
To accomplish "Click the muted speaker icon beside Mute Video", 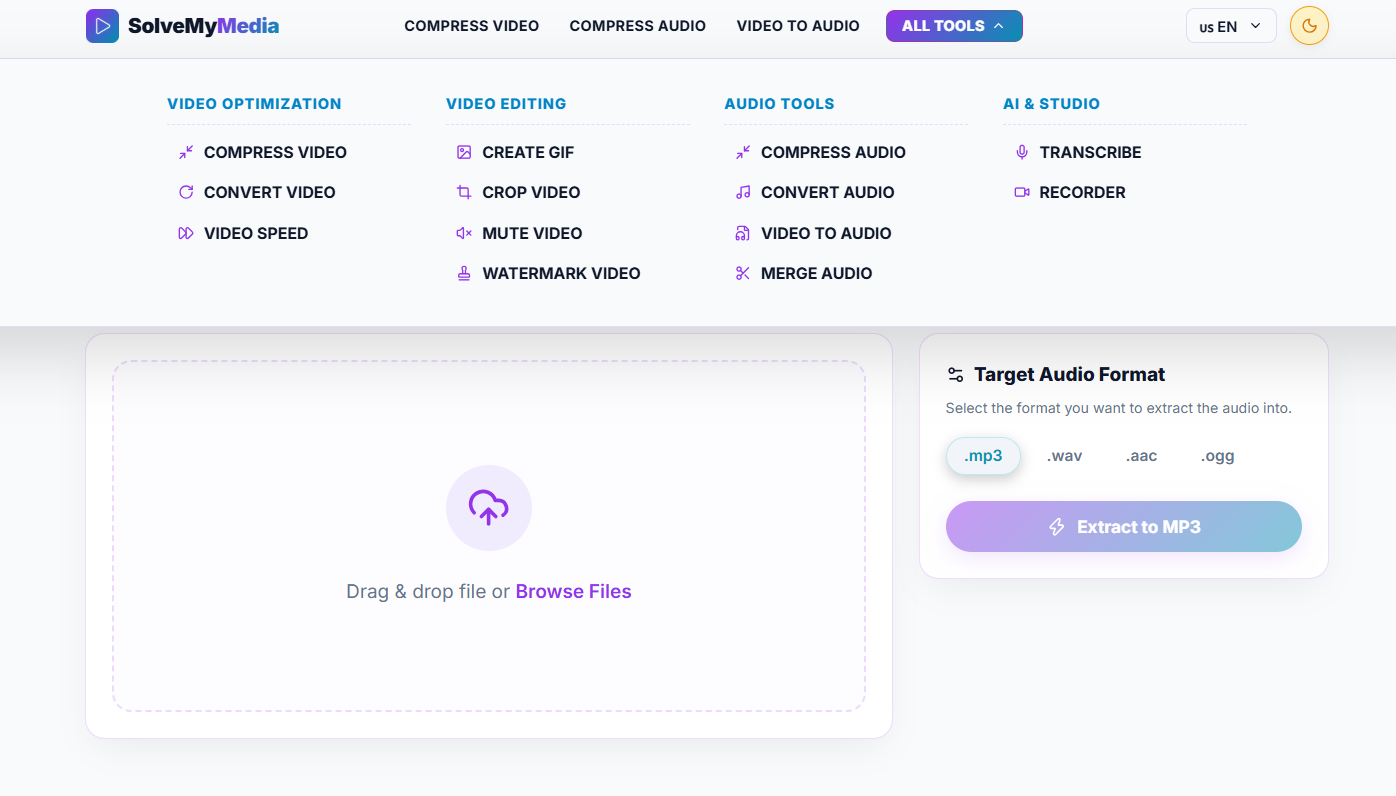I will (x=464, y=233).
